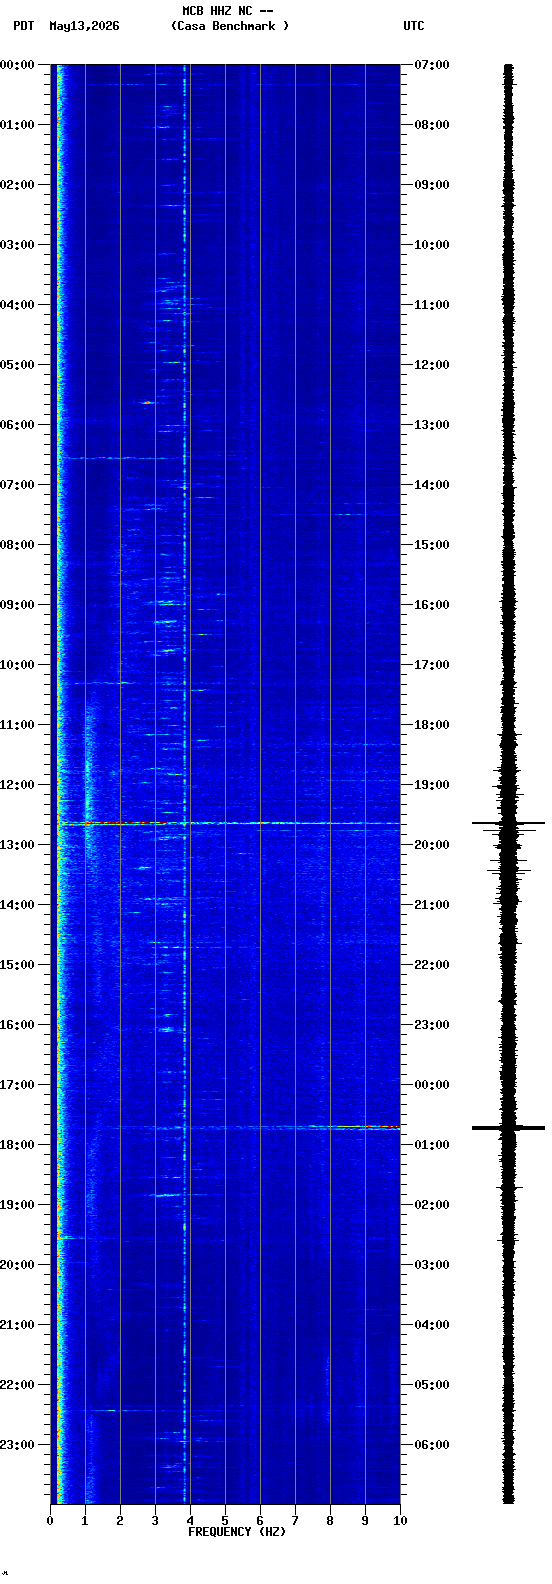Click the PDT time label '03:00'

(17, 245)
